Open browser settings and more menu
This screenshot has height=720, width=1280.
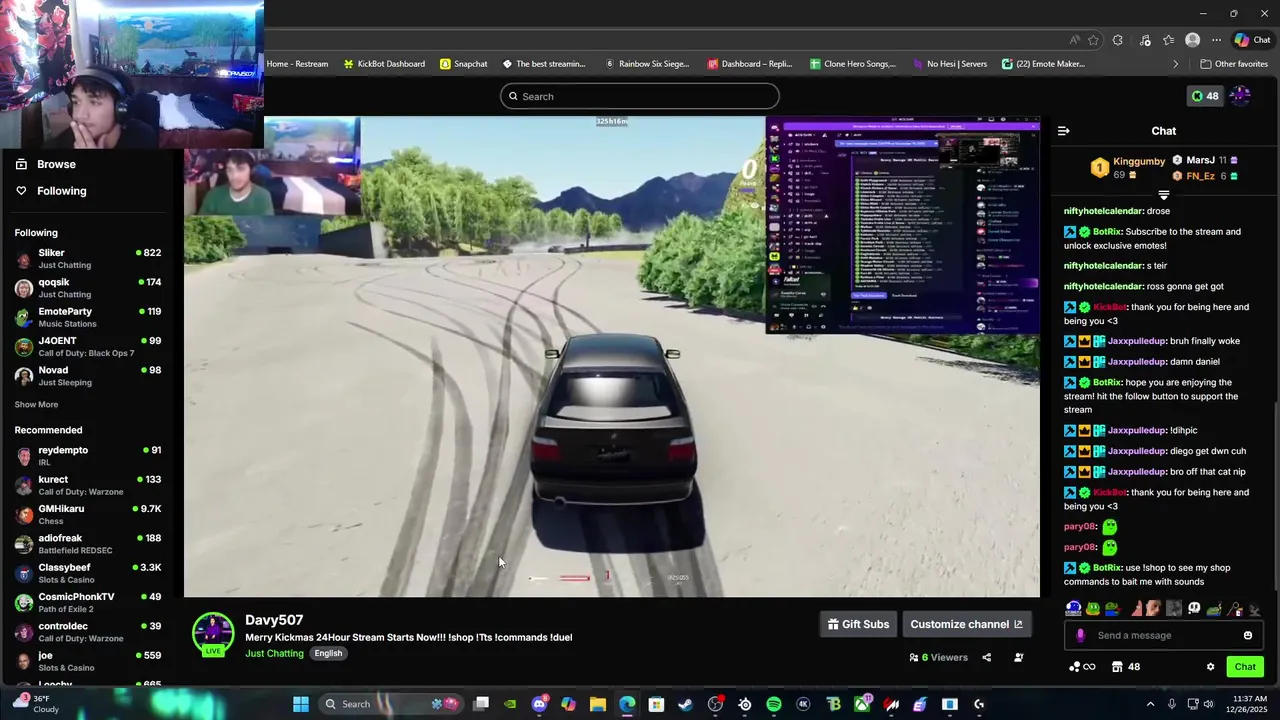[x=1216, y=40]
